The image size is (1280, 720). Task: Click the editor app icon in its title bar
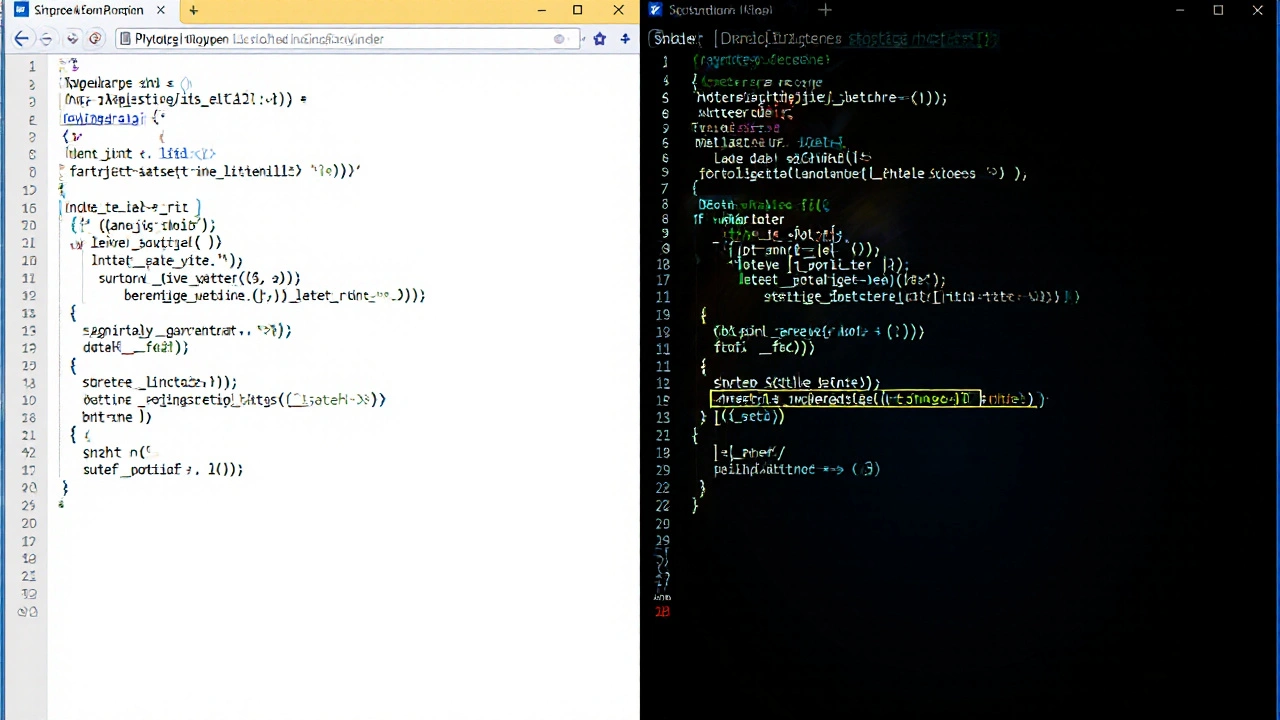click(655, 10)
